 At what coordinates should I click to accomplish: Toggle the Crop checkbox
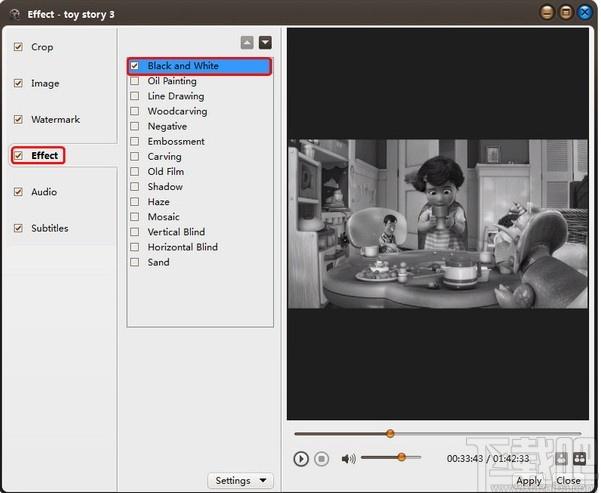point(18,47)
